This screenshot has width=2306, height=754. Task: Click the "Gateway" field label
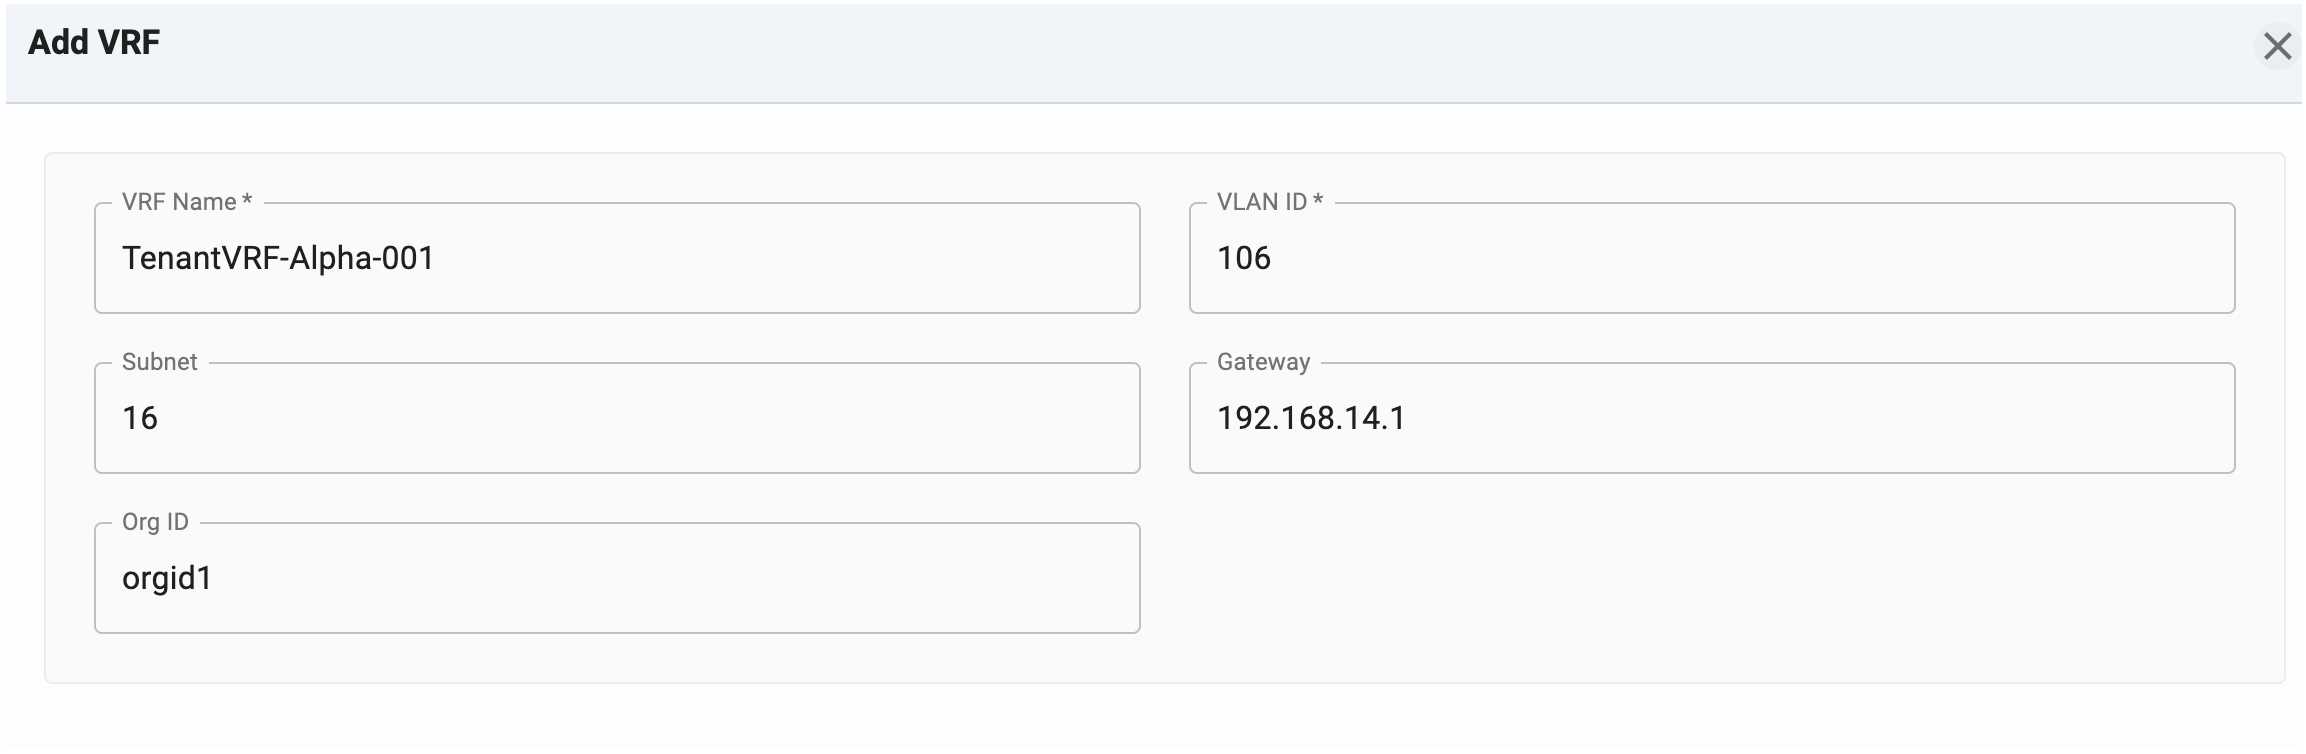click(x=1263, y=362)
